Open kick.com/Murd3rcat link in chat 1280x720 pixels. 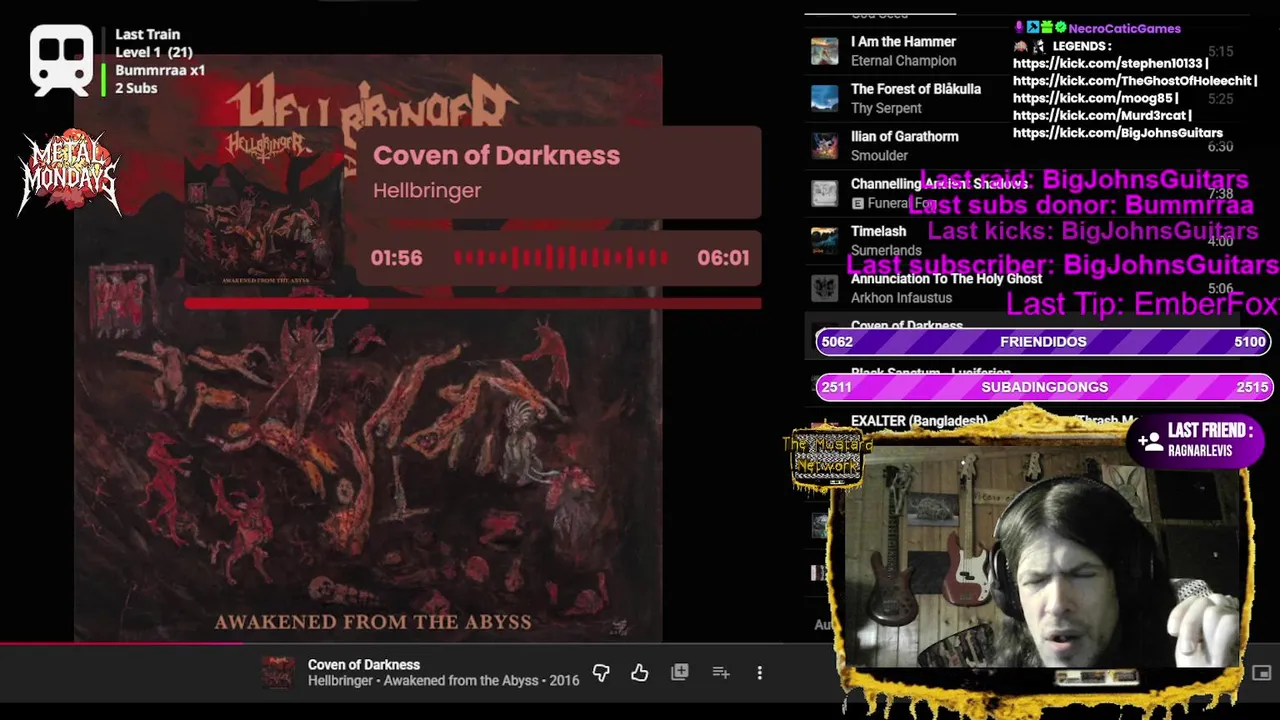pos(1099,115)
